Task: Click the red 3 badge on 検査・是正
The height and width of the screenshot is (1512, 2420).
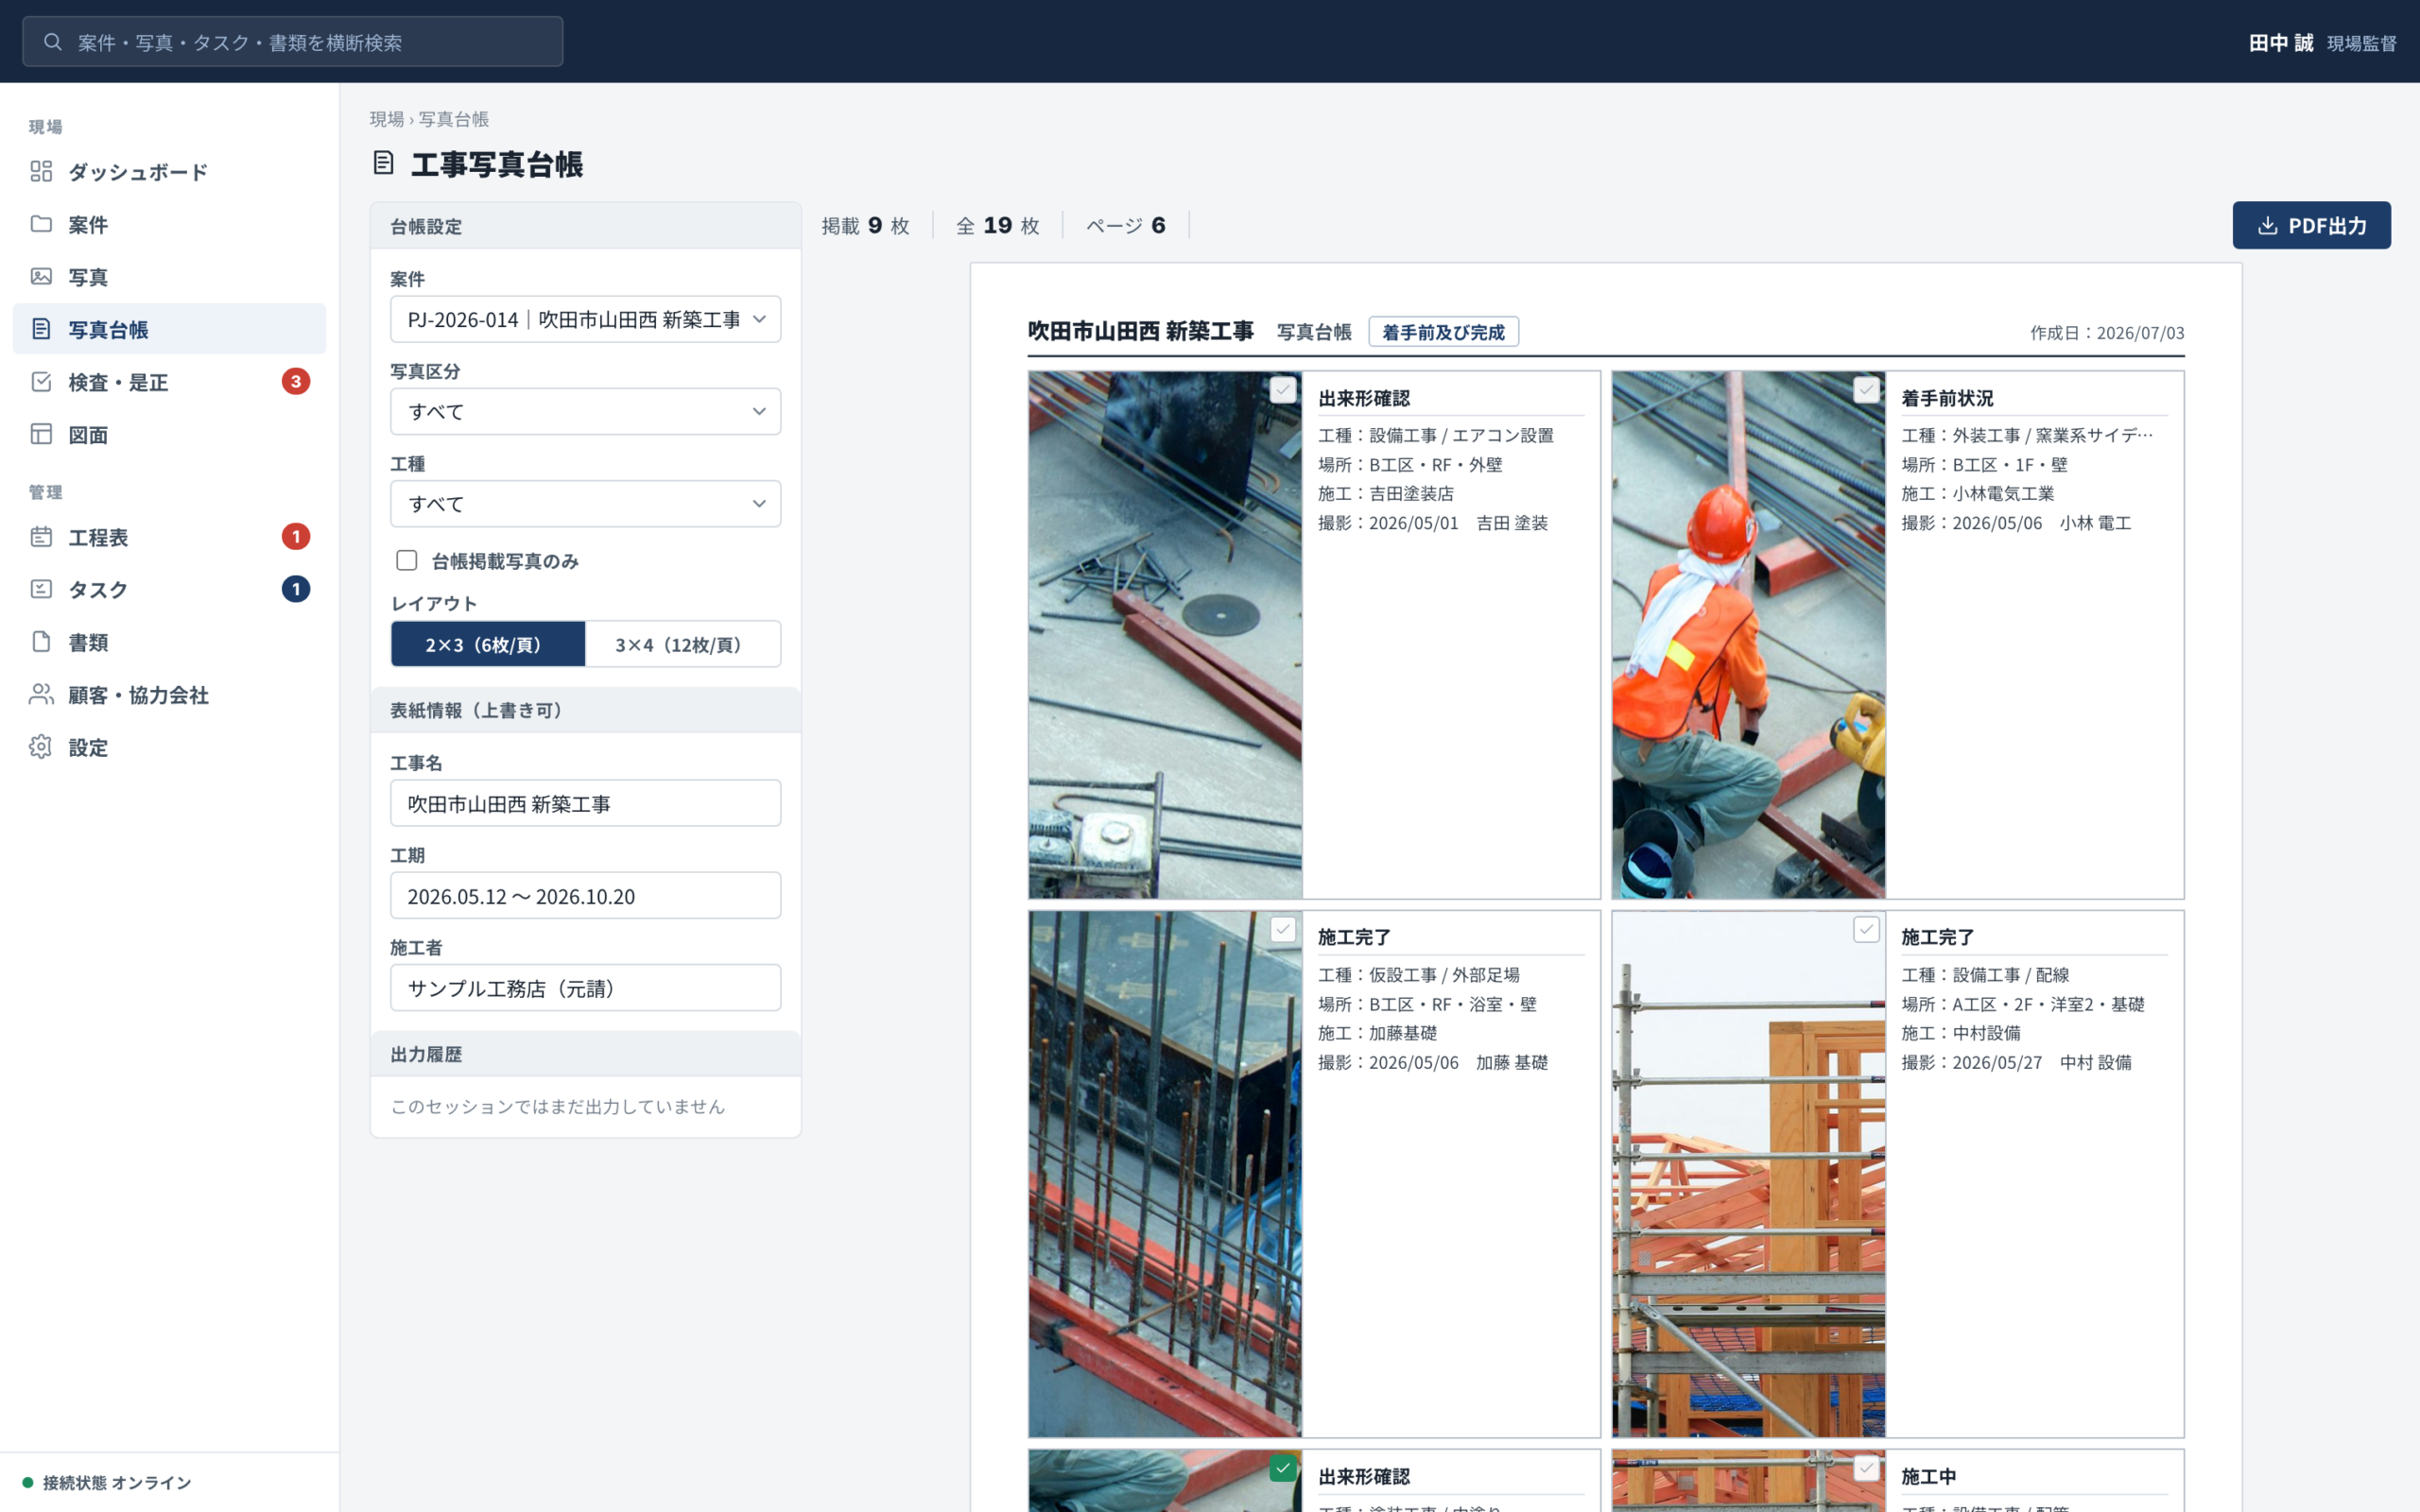Action: pos(296,381)
